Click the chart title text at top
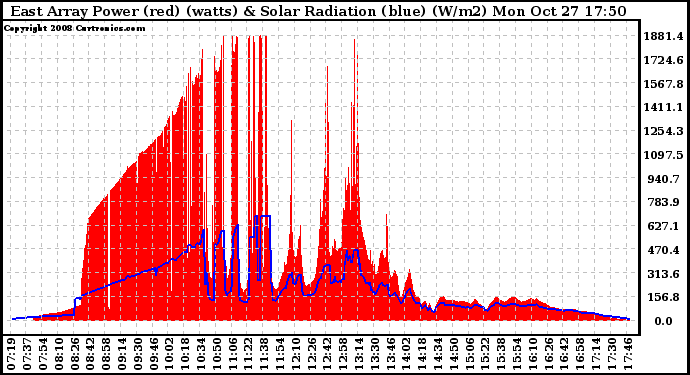690x375 pixels. coord(318,11)
